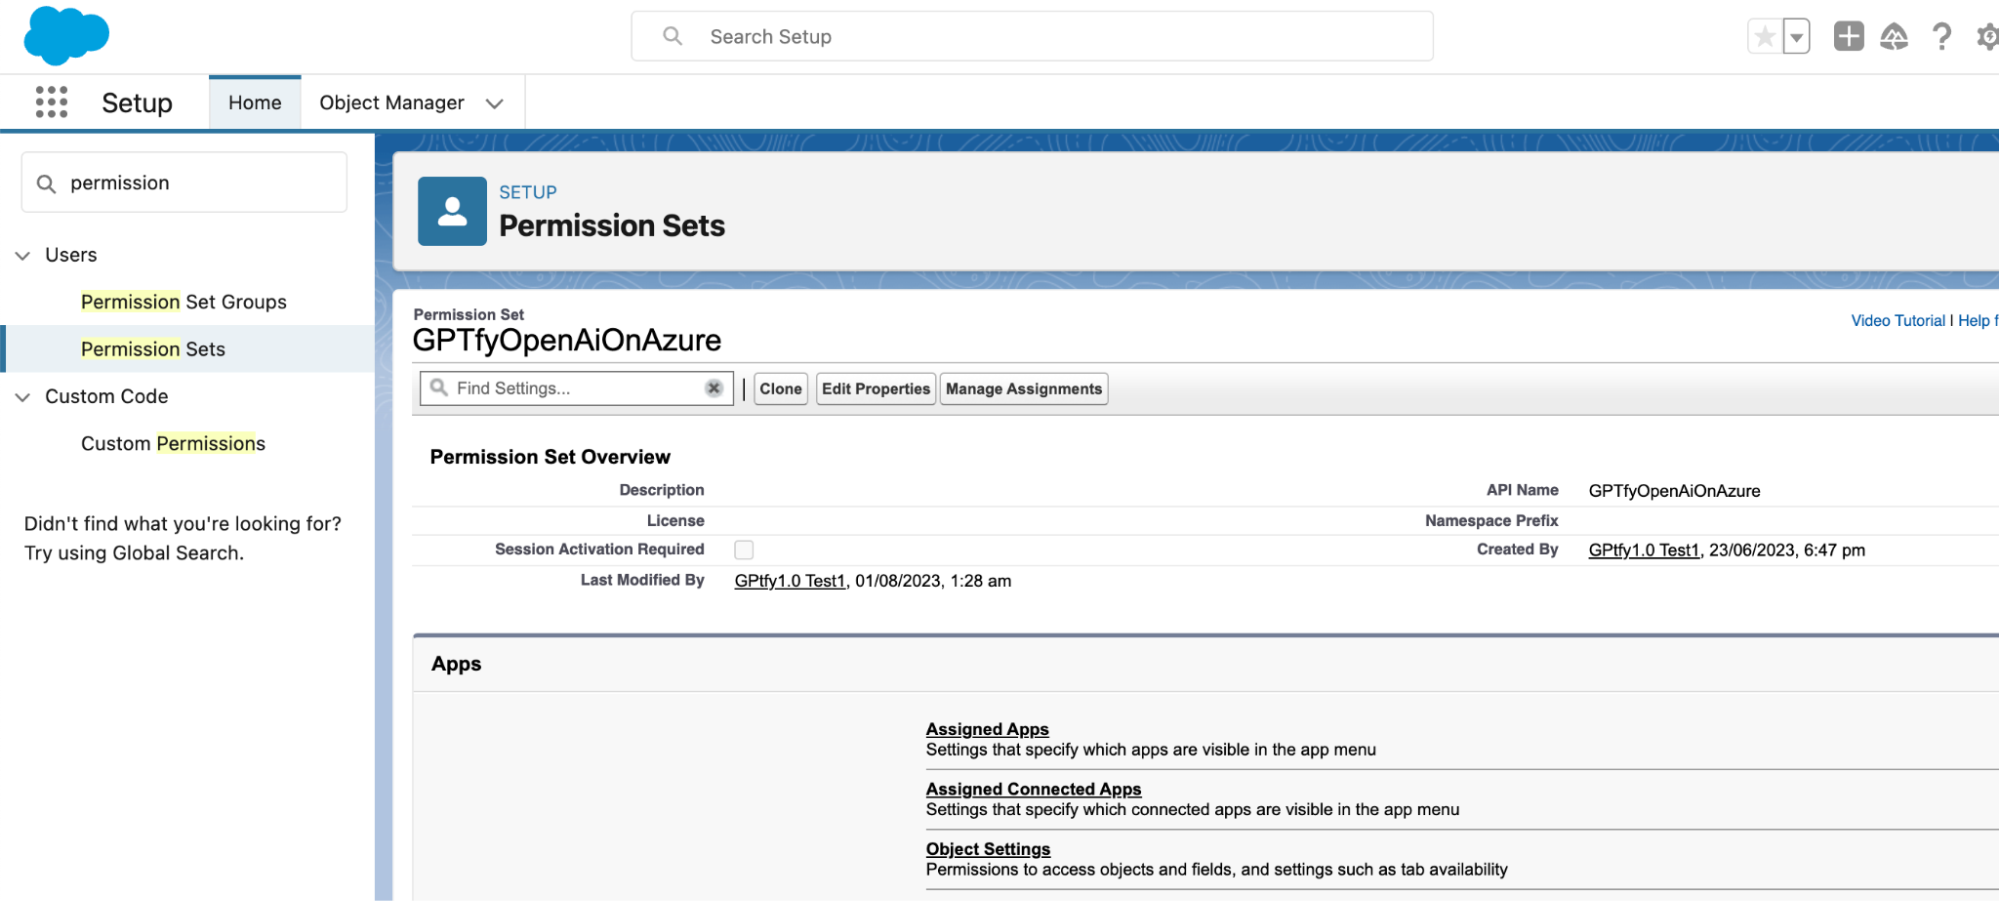Click the Clone button
This screenshot has height=901, width=1999.
point(780,389)
